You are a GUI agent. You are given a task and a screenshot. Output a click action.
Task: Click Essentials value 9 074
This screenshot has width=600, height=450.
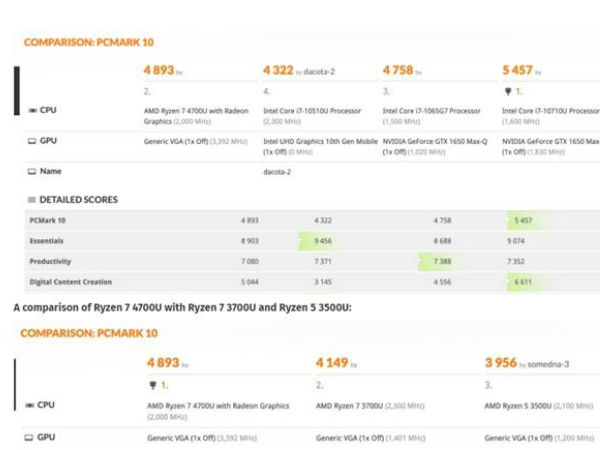point(516,241)
